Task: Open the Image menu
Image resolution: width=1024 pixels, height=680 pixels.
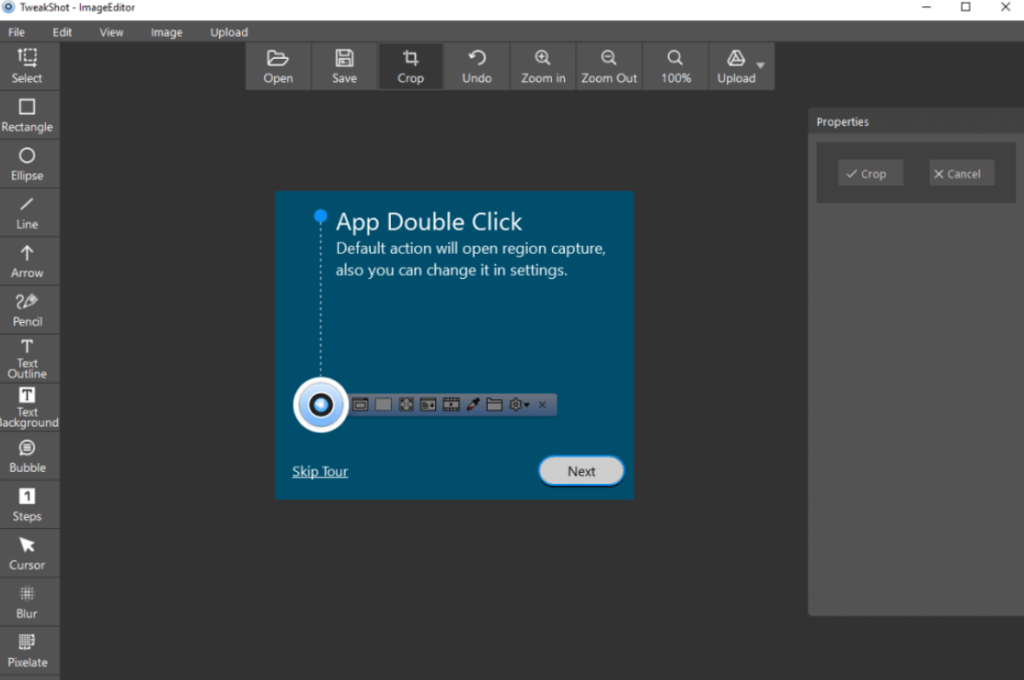Action: 167,32
